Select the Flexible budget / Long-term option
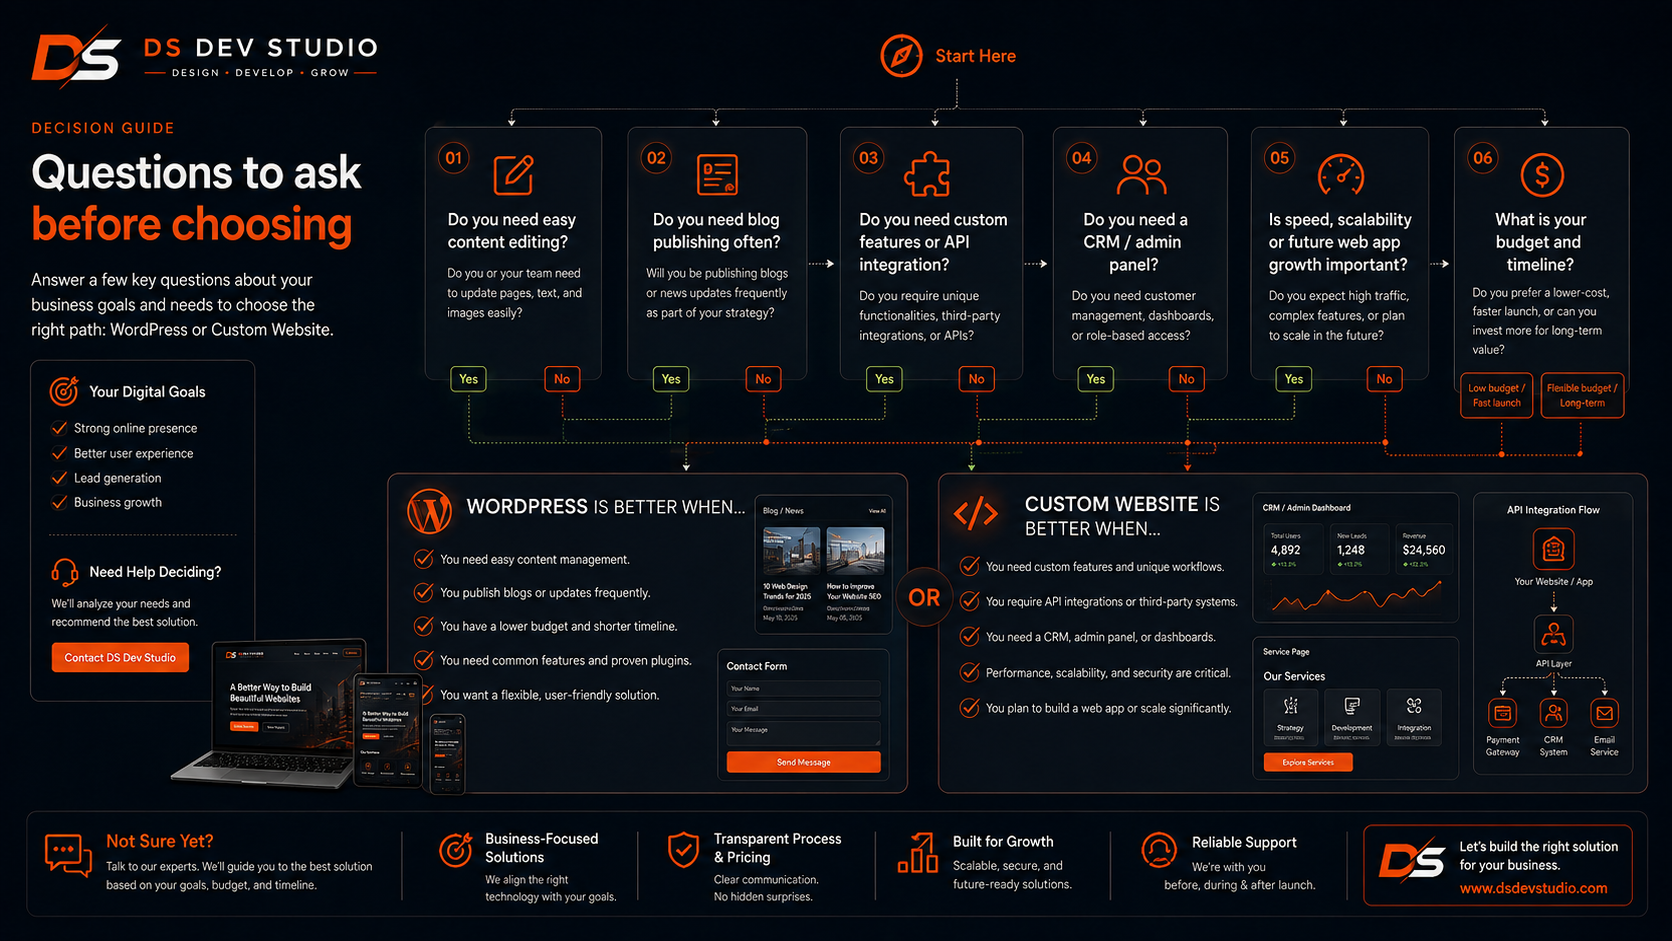The width and height of the screenshot is (1672, 941). [1582, 395]
